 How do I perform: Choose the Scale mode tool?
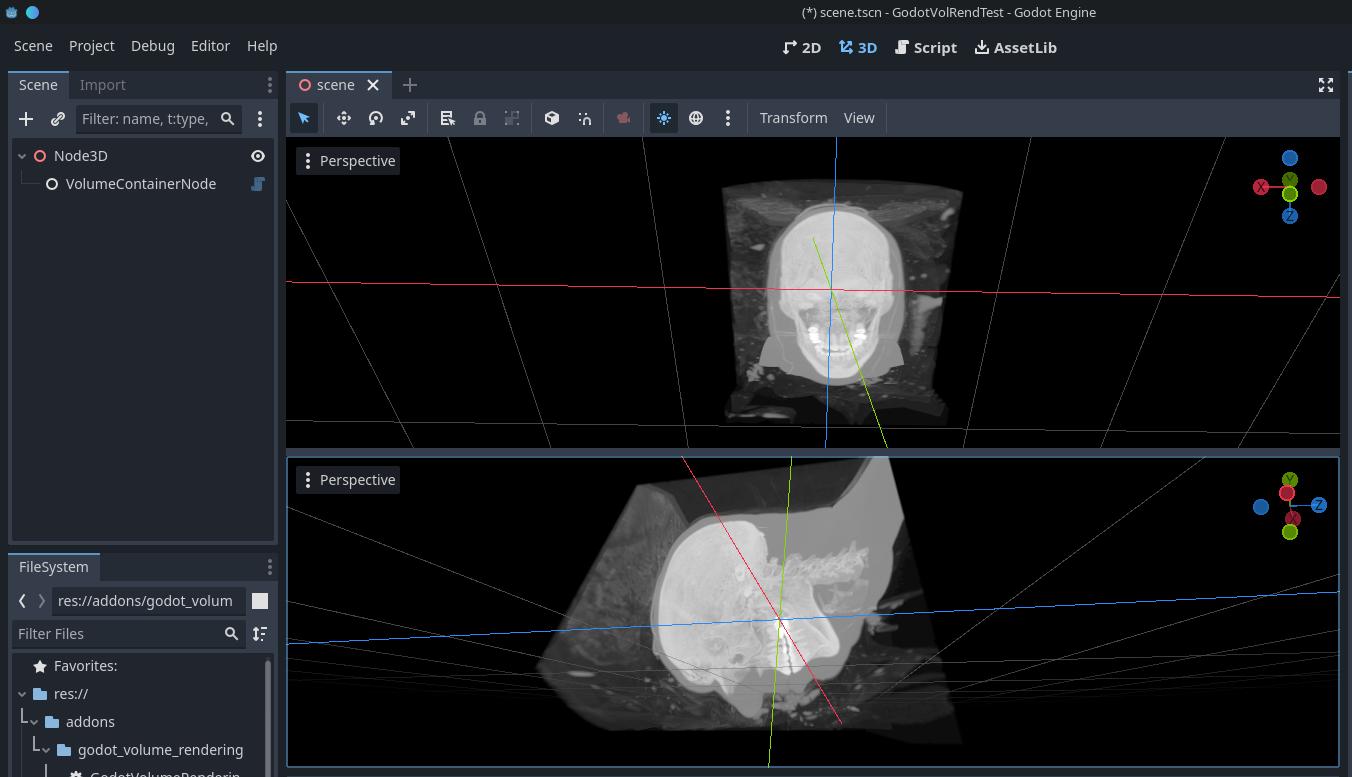[408, 118]
